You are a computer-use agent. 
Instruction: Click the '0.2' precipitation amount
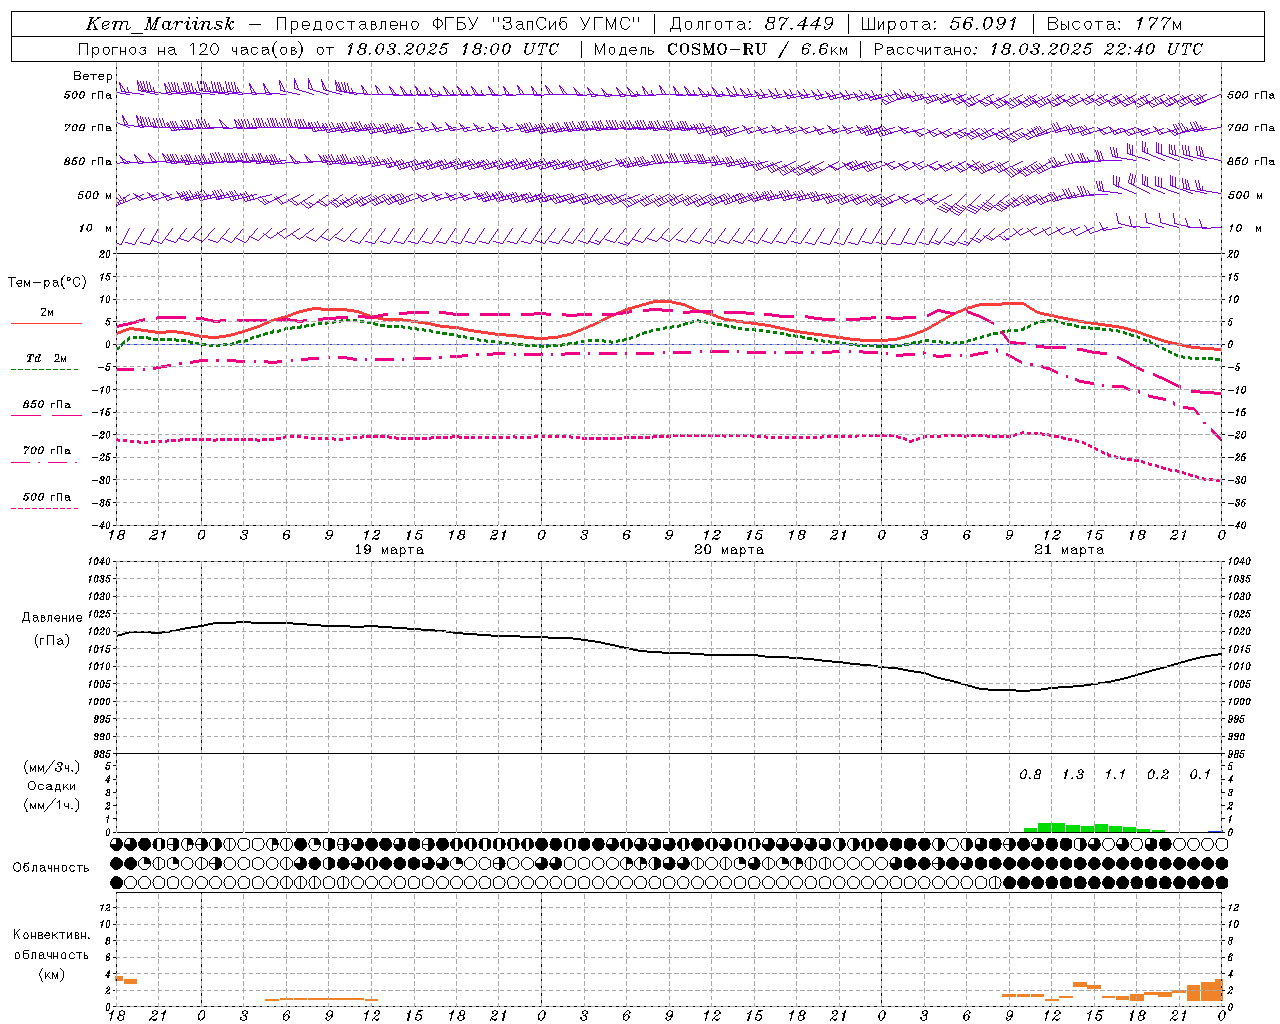tap(1158, 775)
